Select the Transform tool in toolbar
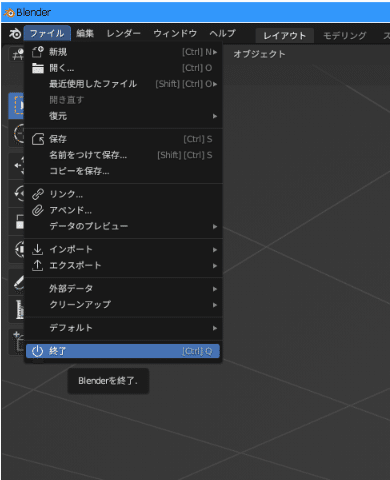The image size is (390, 480). point(17,249)
